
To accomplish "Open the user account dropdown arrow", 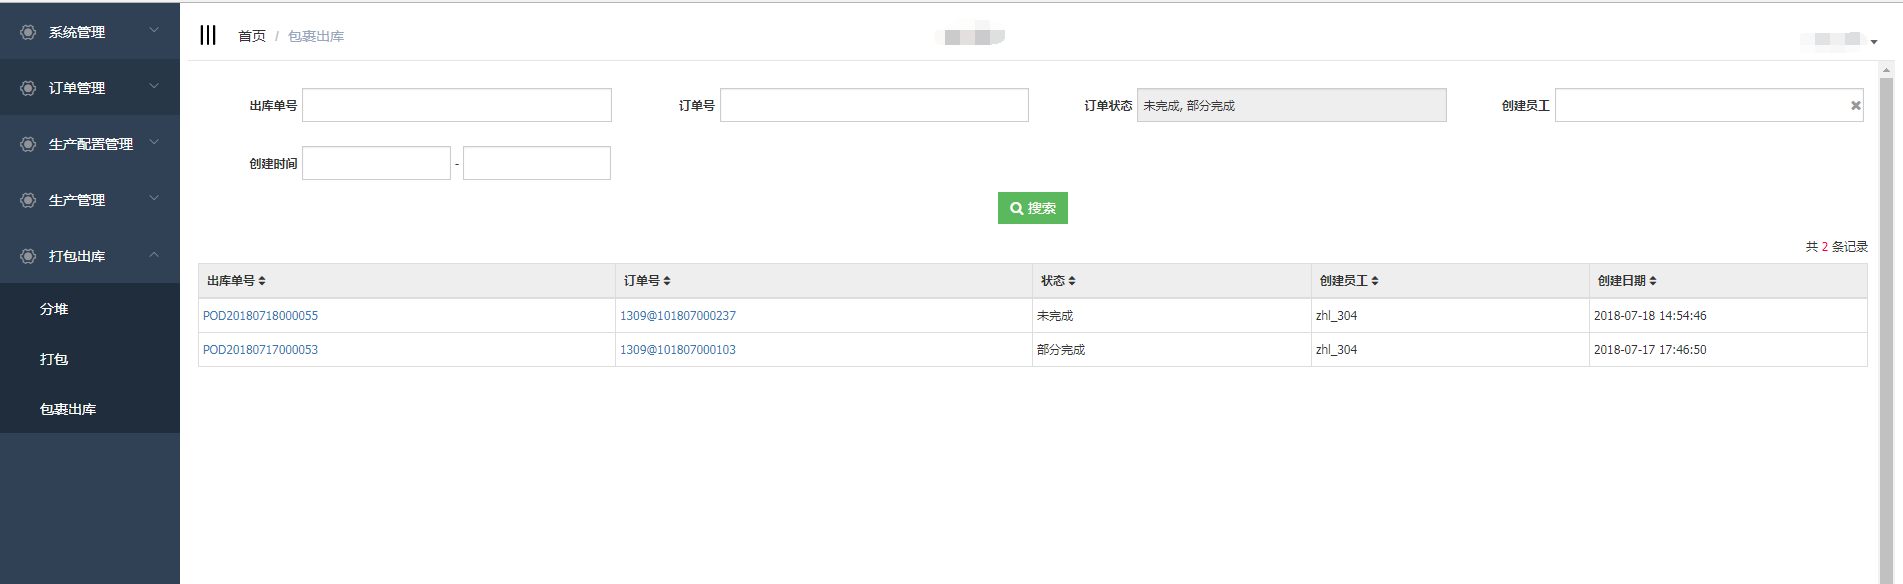I will pos(1873,42).
